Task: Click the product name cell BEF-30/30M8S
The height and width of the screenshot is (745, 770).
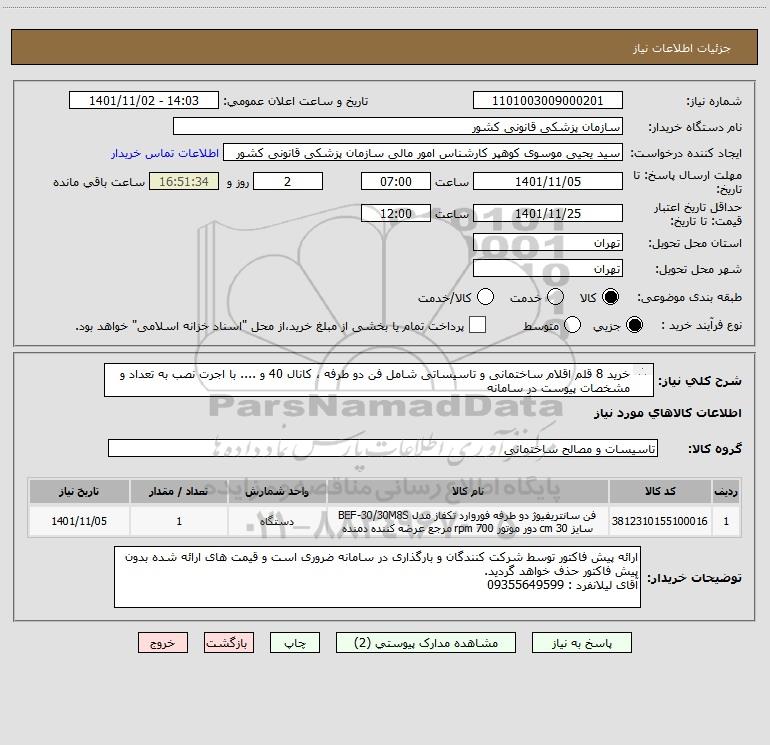Action: [x=468, y=521]
